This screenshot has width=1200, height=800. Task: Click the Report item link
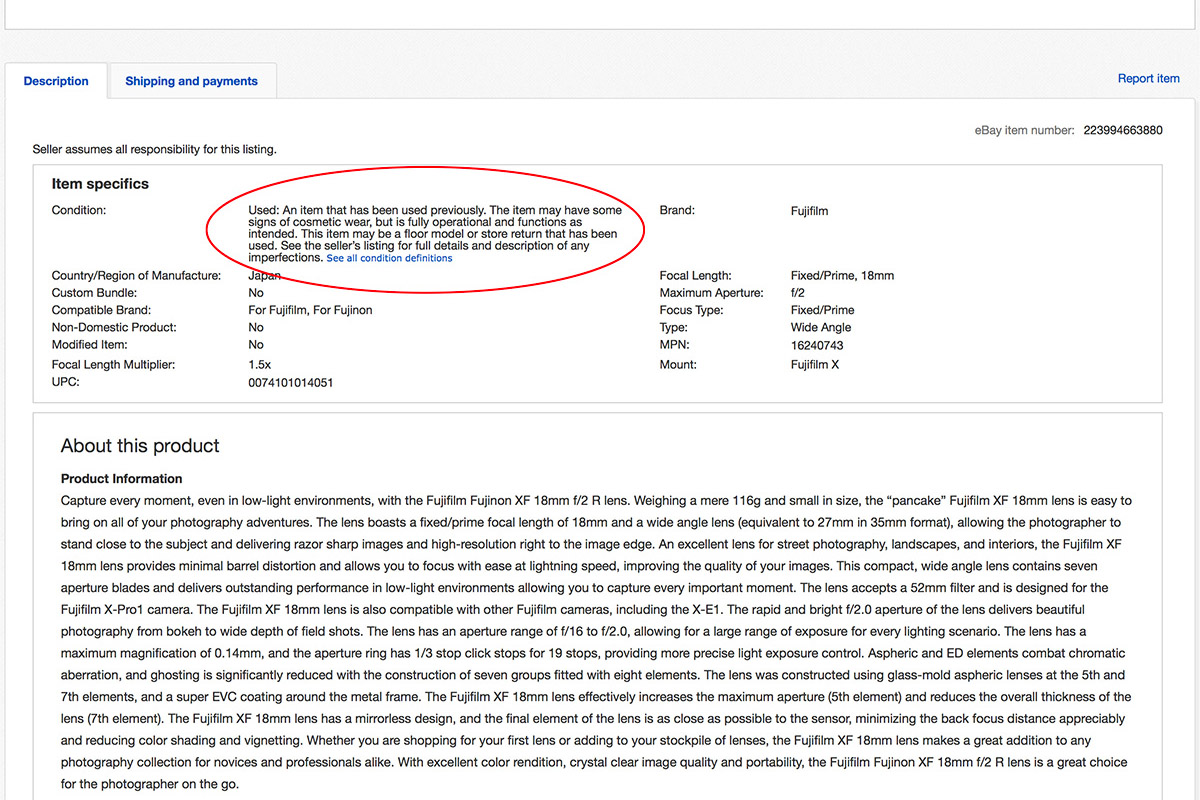point(1148,78)
